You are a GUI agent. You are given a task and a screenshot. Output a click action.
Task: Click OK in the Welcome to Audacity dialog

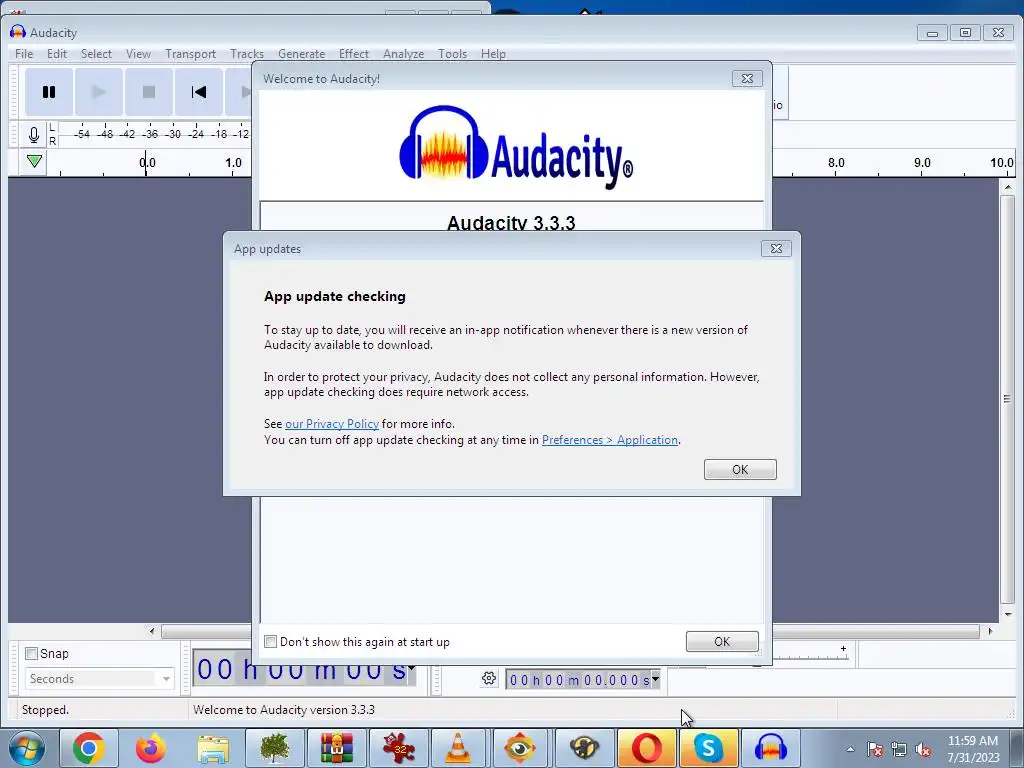click(x=722, y=641)
